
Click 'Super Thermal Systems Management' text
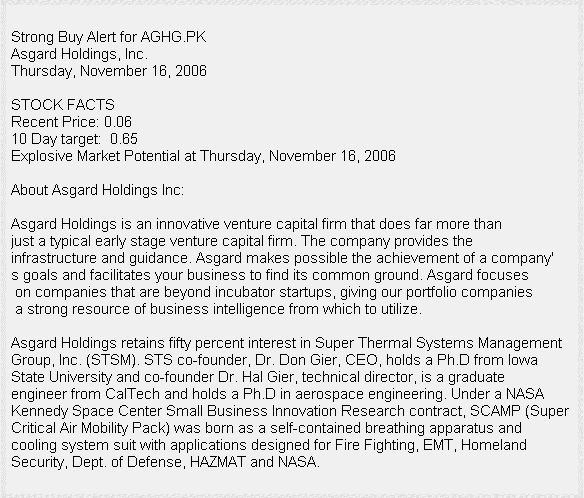click(438, 343)
